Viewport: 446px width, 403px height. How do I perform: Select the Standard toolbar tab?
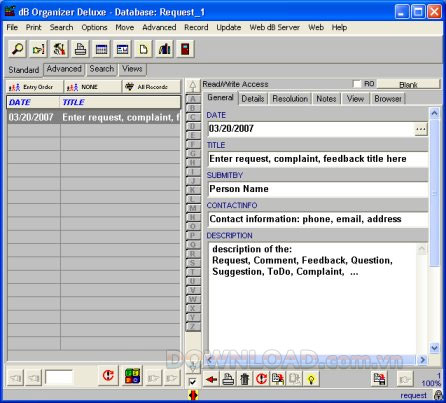(x=24, y=70)
